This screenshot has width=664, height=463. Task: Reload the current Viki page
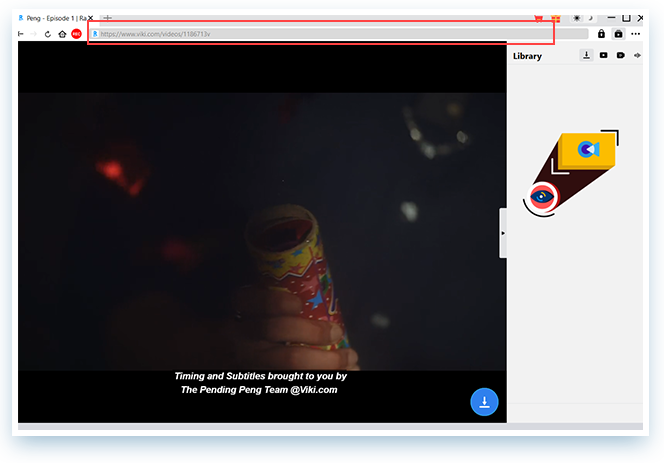pyautogui.click(x=48, y=34)
